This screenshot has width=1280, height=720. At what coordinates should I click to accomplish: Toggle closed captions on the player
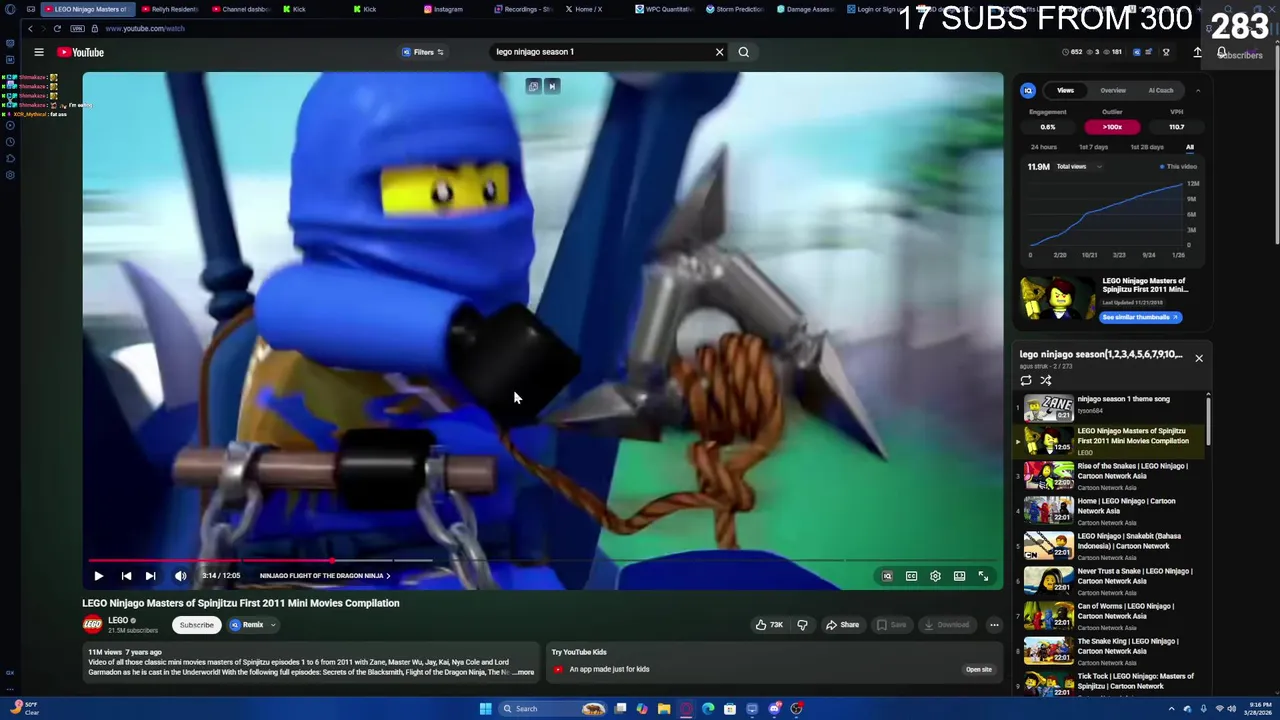click(x=911, y=576)
